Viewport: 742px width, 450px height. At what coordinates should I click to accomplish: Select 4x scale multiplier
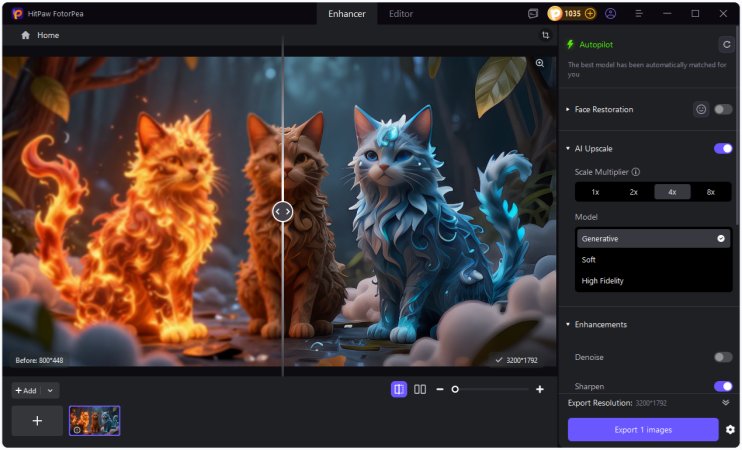click(672, 192)
